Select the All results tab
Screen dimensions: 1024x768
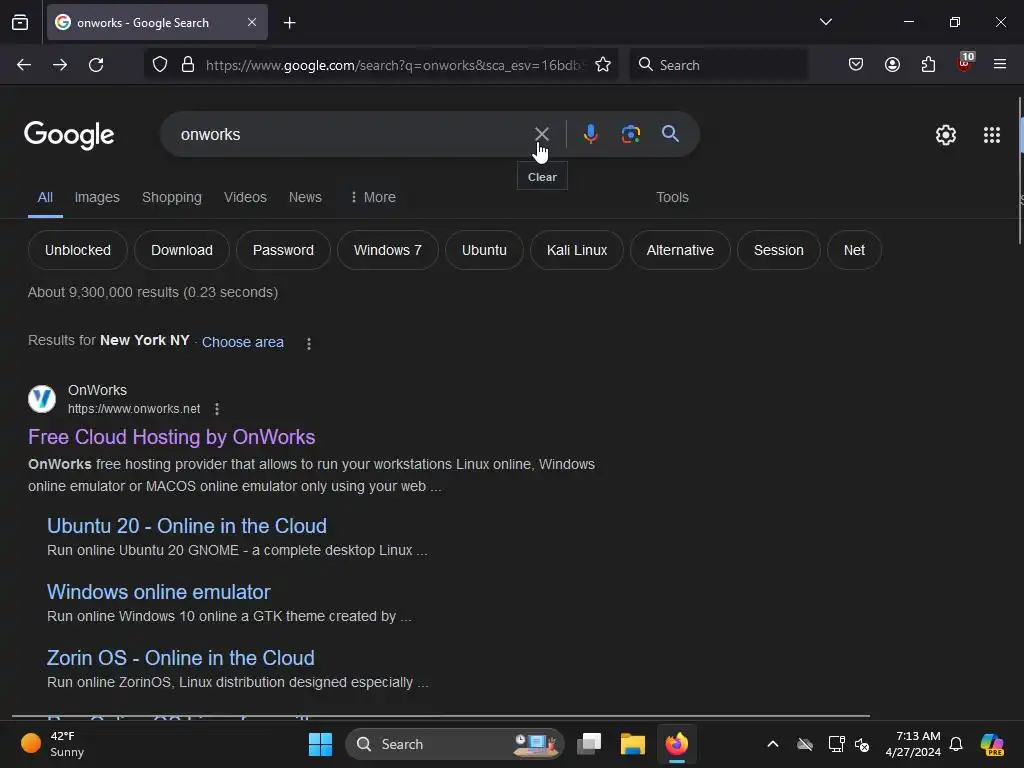(x=45, y=197)
